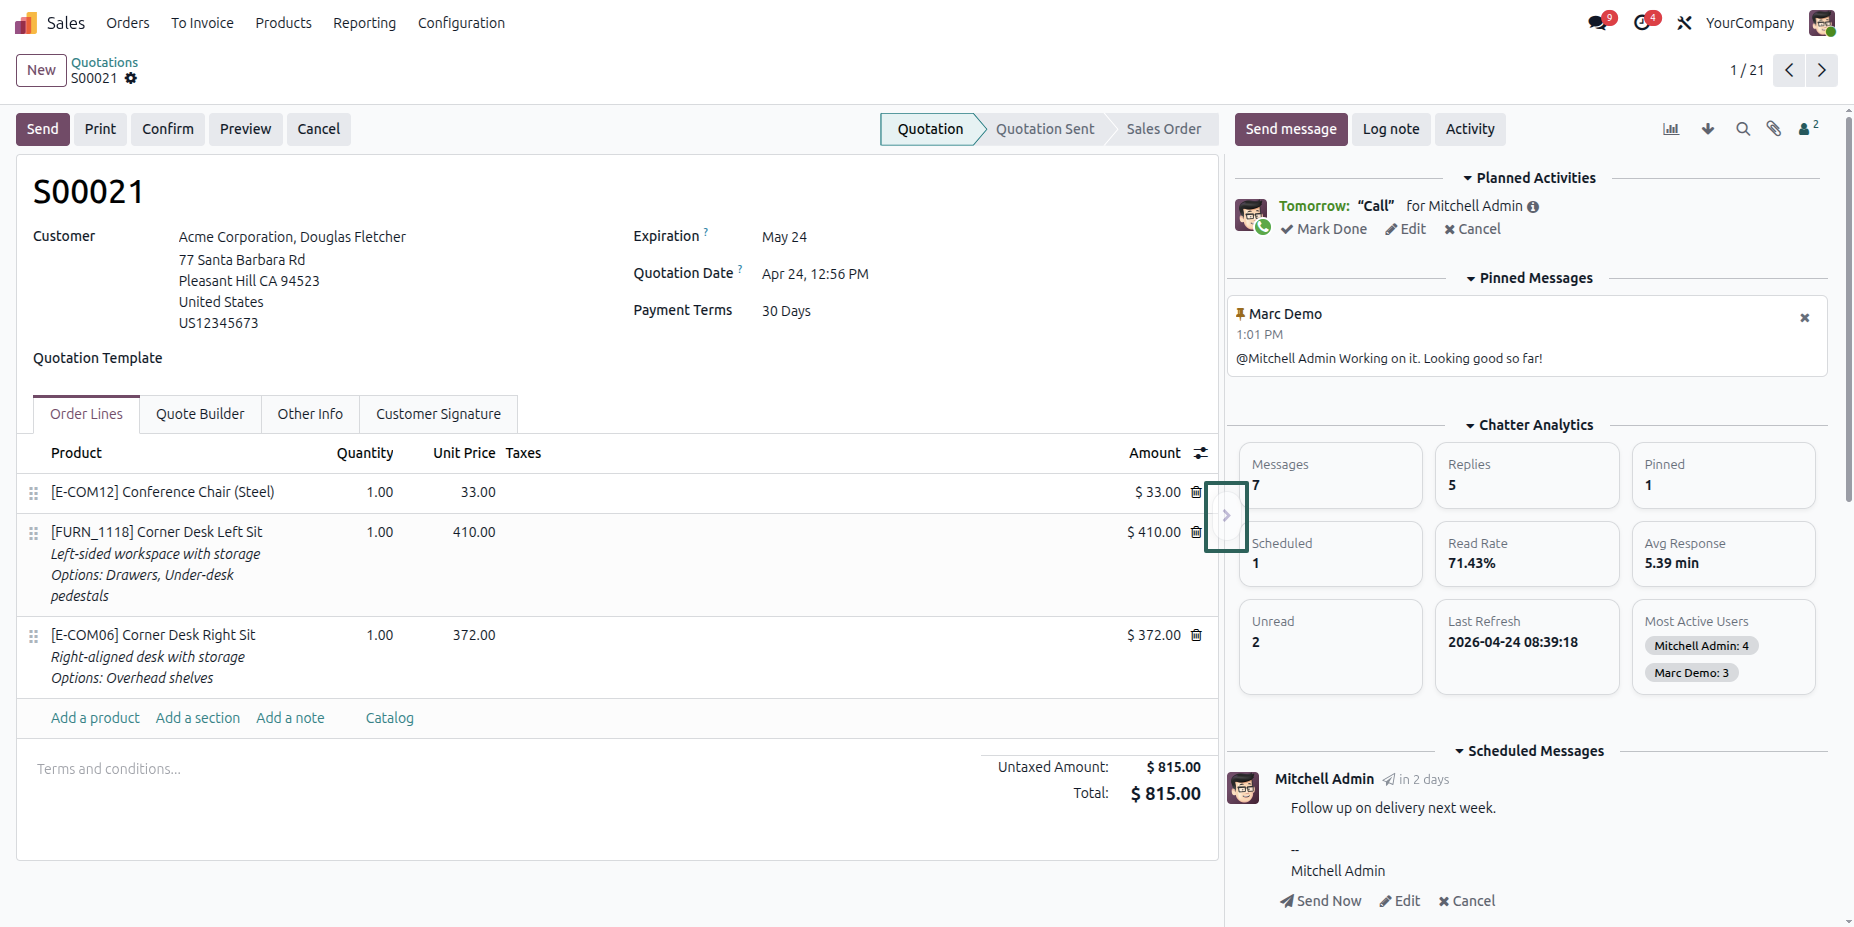Open conversations messaging icon with badge 9
Screen dimensions: 1854x927
[1598, 23]
